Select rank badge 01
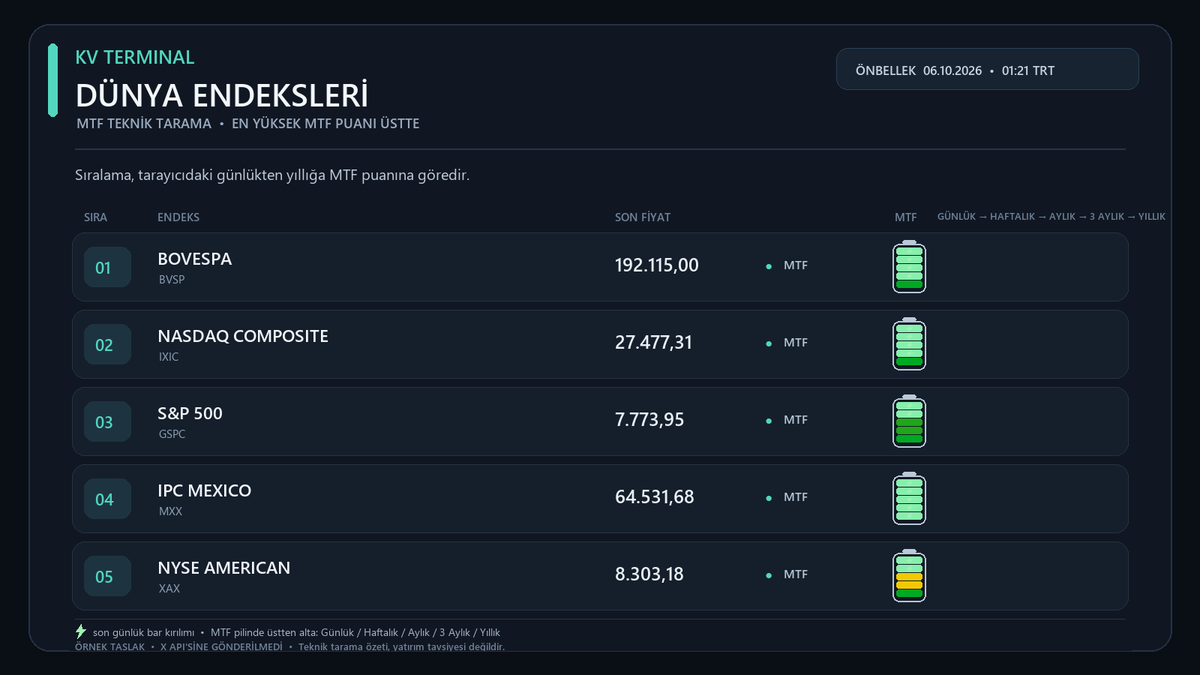 point(107,268)
